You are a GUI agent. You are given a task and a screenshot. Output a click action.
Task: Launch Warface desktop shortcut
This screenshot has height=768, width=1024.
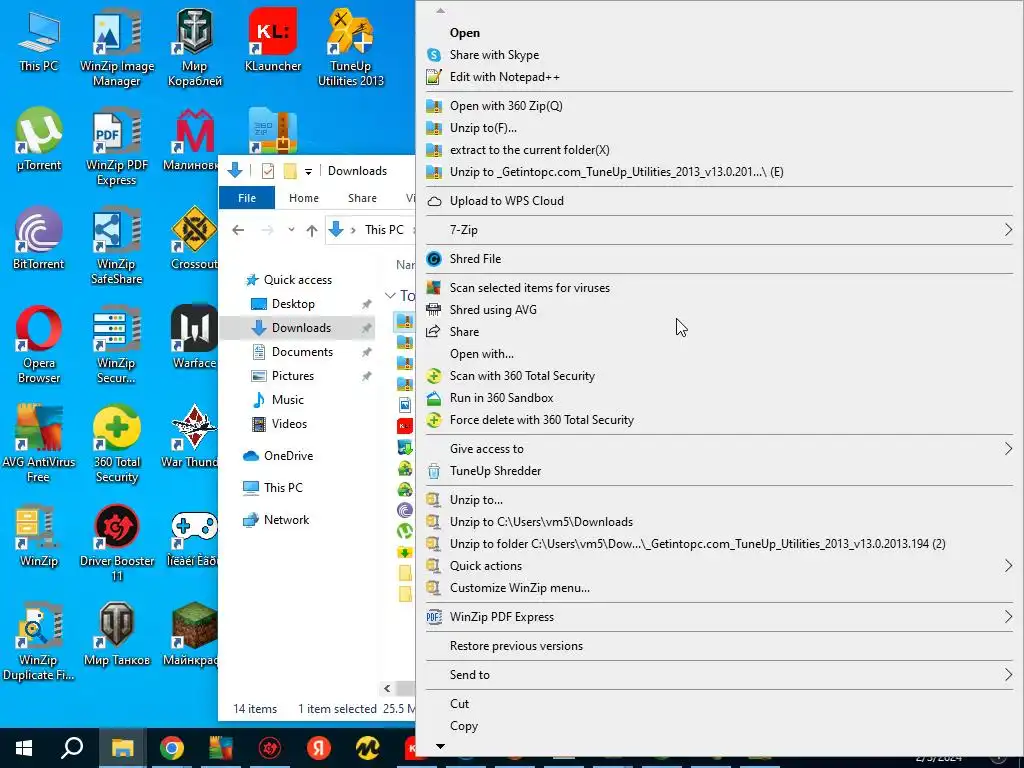pyautogui.click(x=194, y=338)
